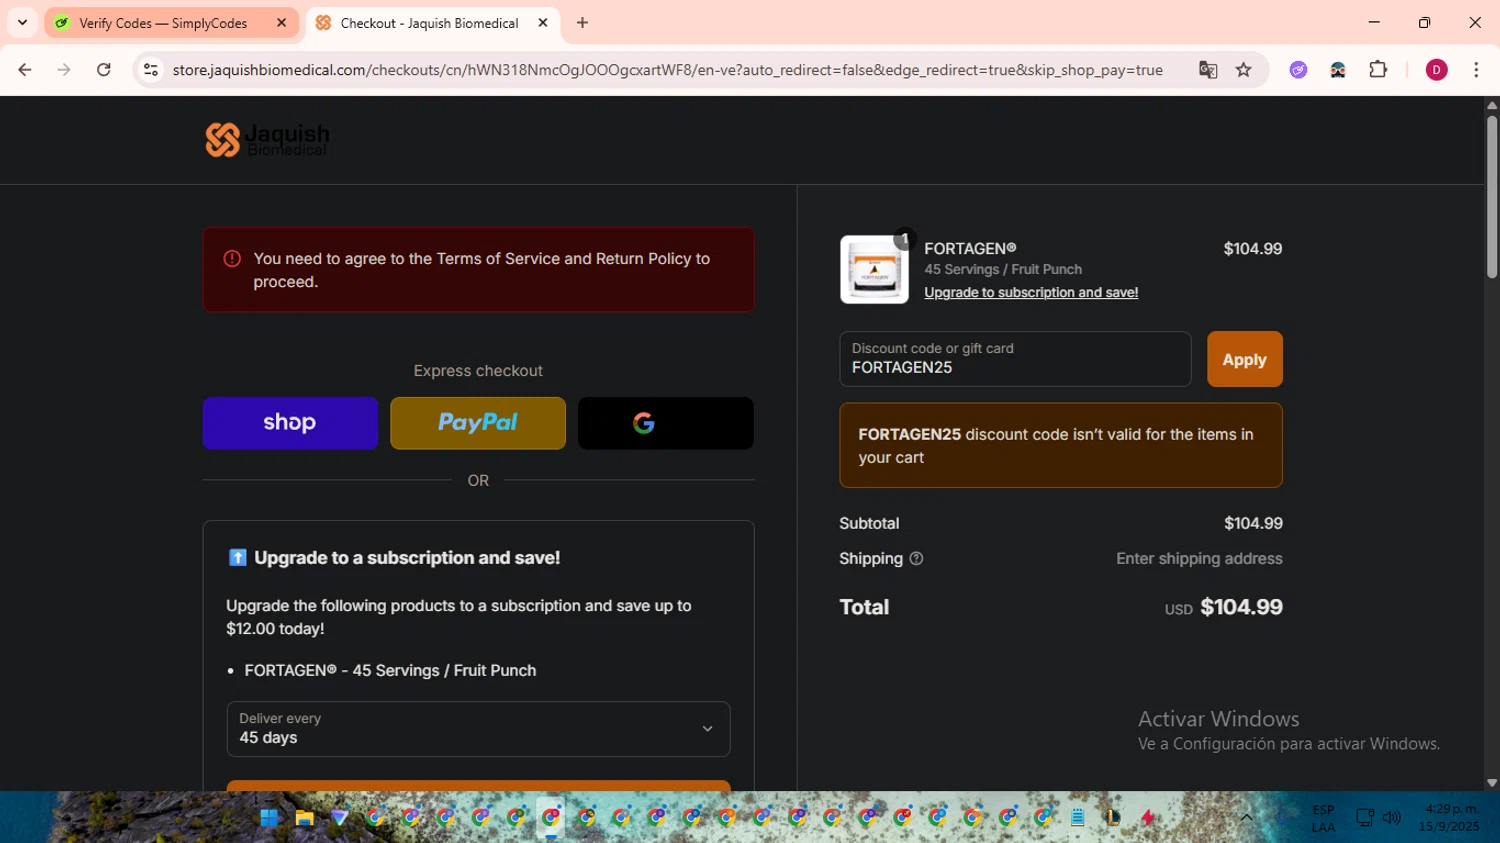1500x843 pixels.
Task: Open the volume speaker tray icon
Action: [1391, 818]
